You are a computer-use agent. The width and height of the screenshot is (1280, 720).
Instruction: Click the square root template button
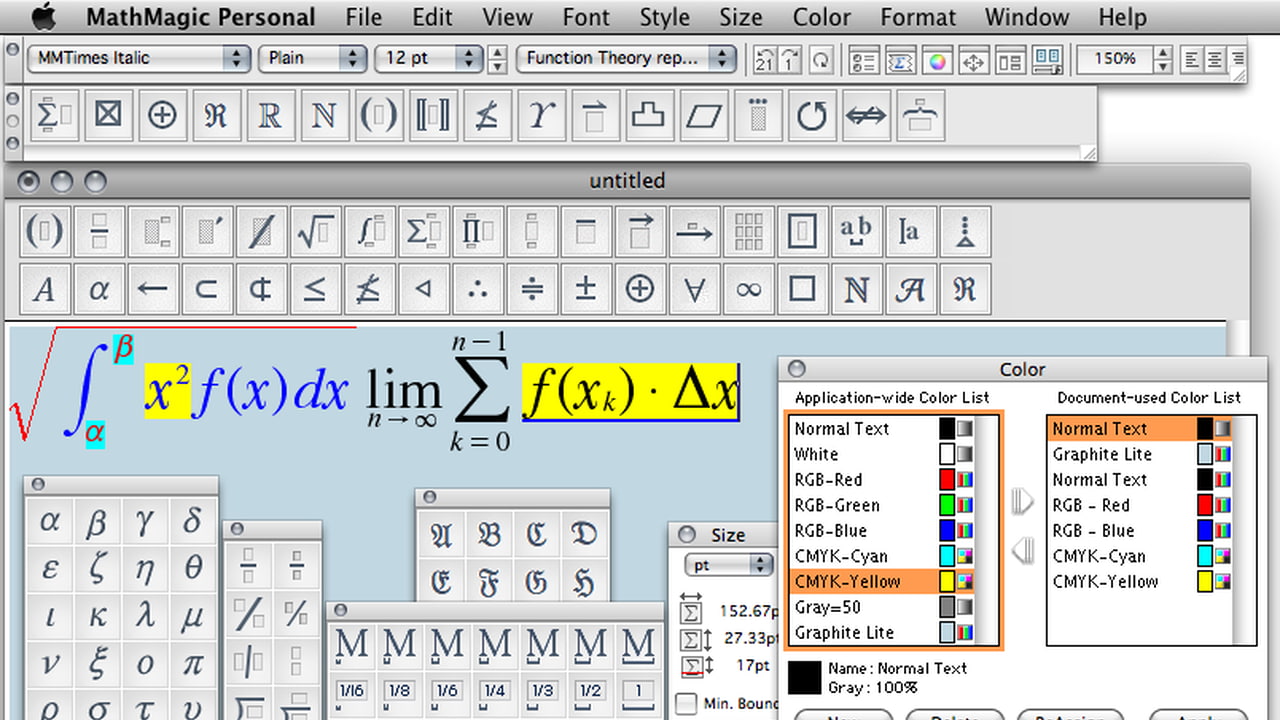click(x=314, y=232)
